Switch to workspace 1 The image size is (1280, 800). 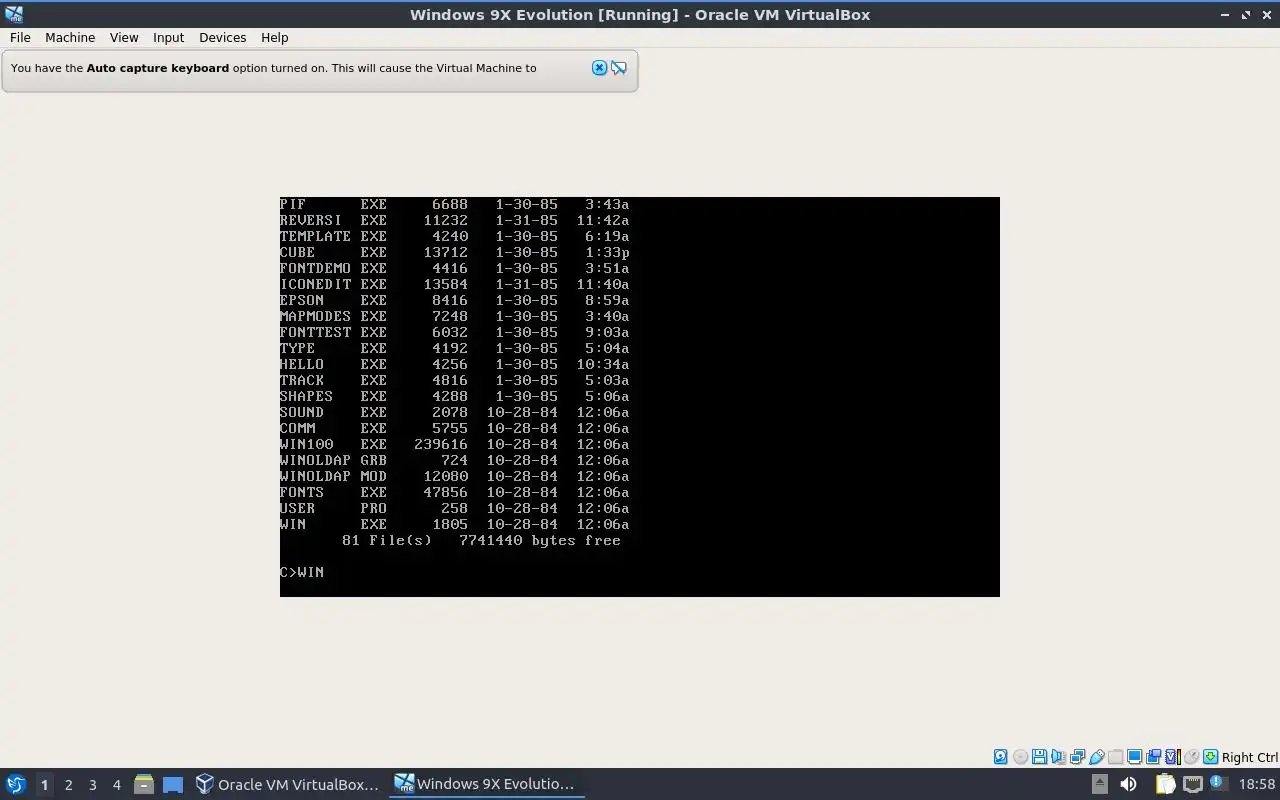(x=44, y=785)
